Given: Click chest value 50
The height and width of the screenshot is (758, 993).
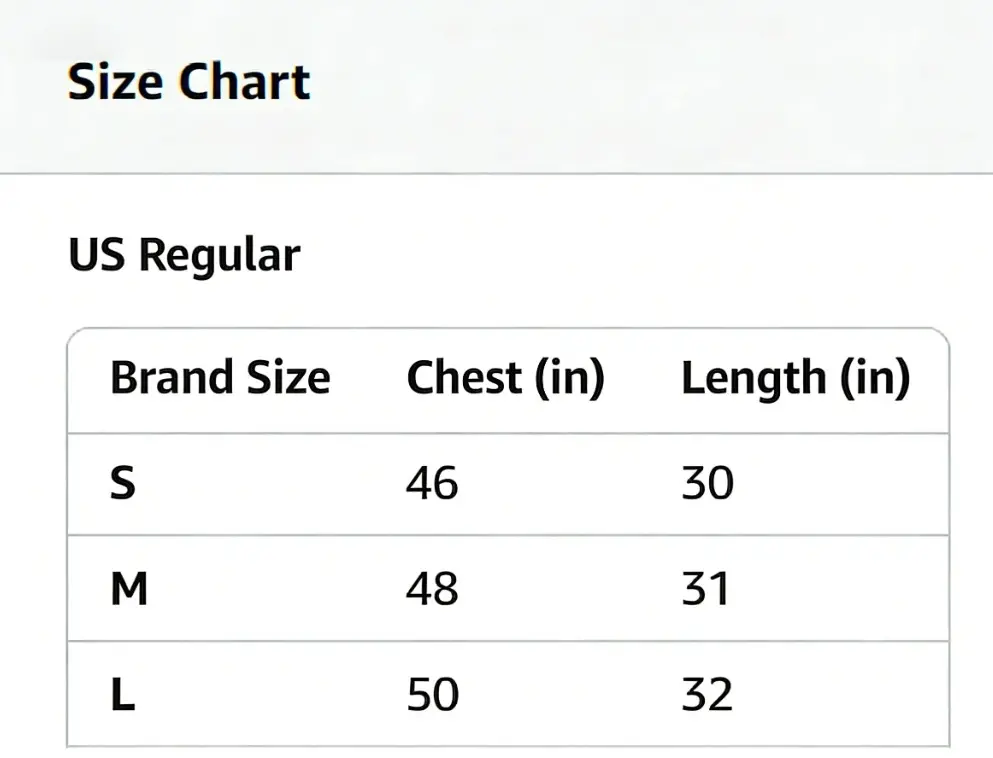Looking at the screenshot, I should [x=432, y=695].
